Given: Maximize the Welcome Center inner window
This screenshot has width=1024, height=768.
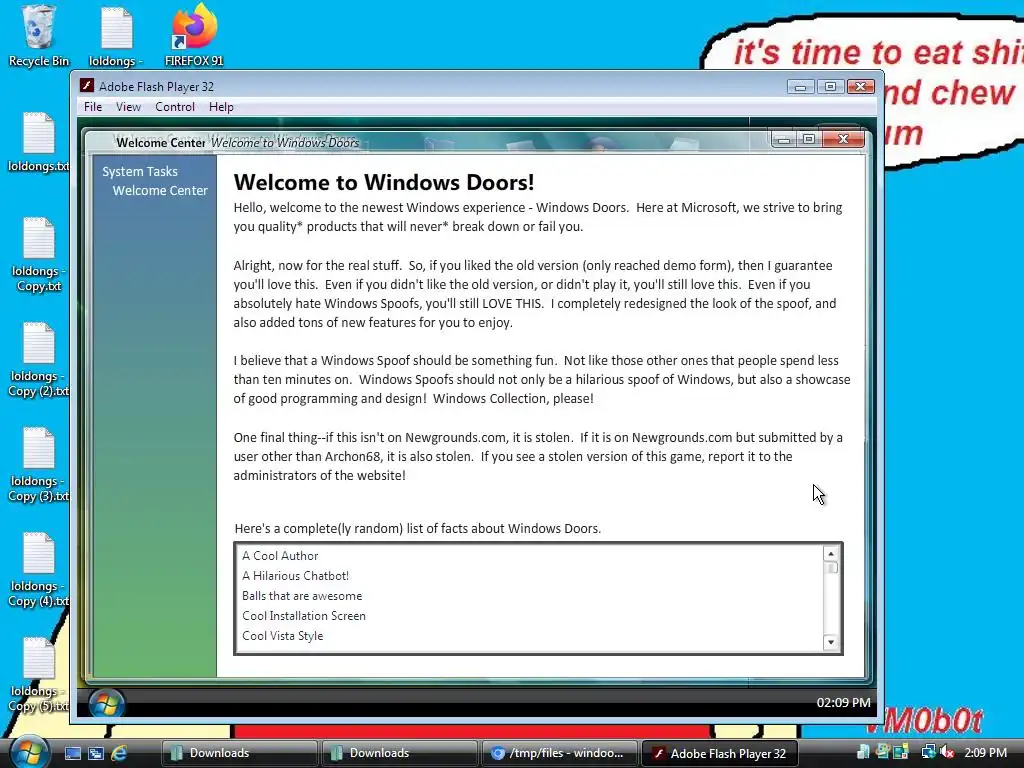Looking at the screenshot, I should tap(809, 139).
